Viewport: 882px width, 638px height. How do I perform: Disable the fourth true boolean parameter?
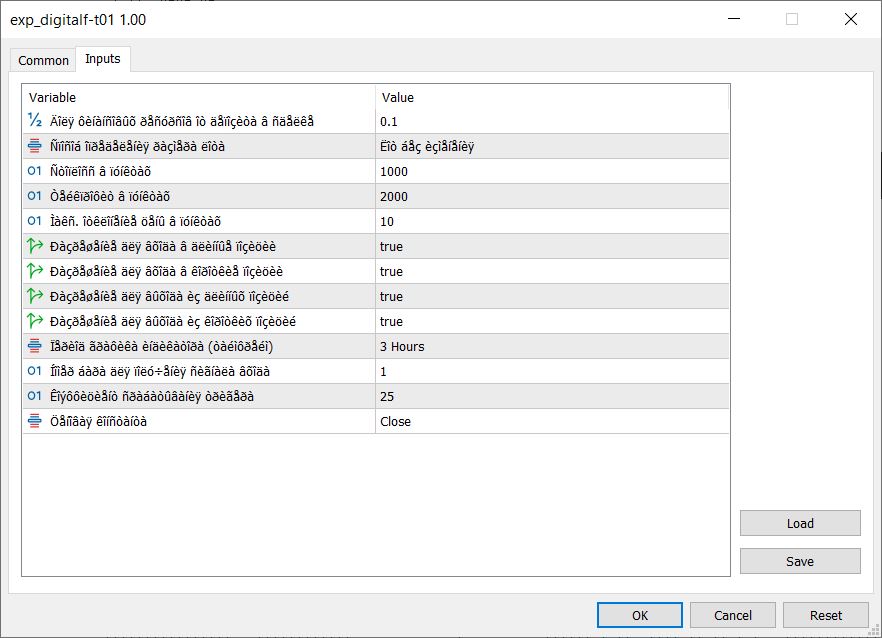click(x=550, y=321)
